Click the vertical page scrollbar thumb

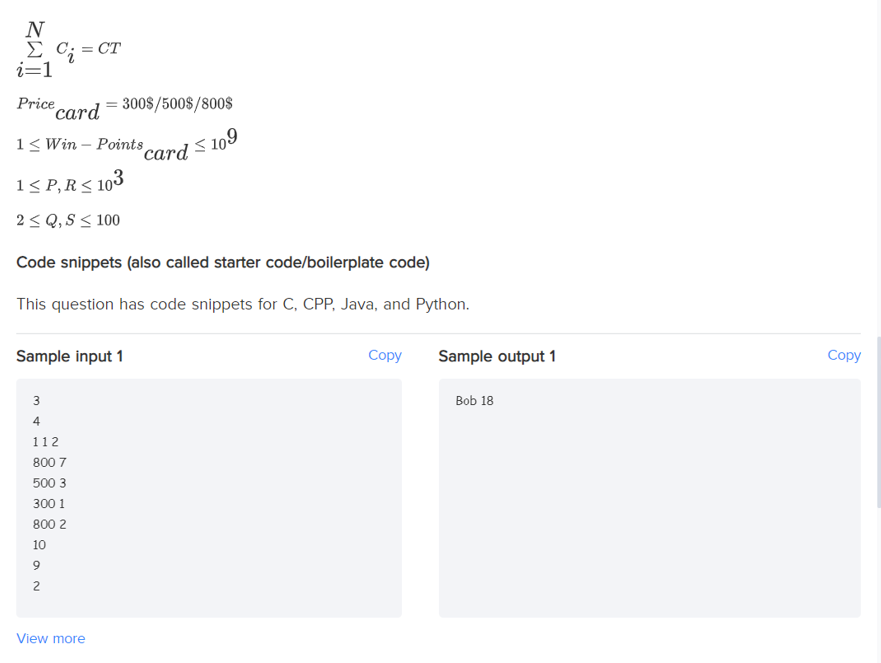click(x=878, y=423)
